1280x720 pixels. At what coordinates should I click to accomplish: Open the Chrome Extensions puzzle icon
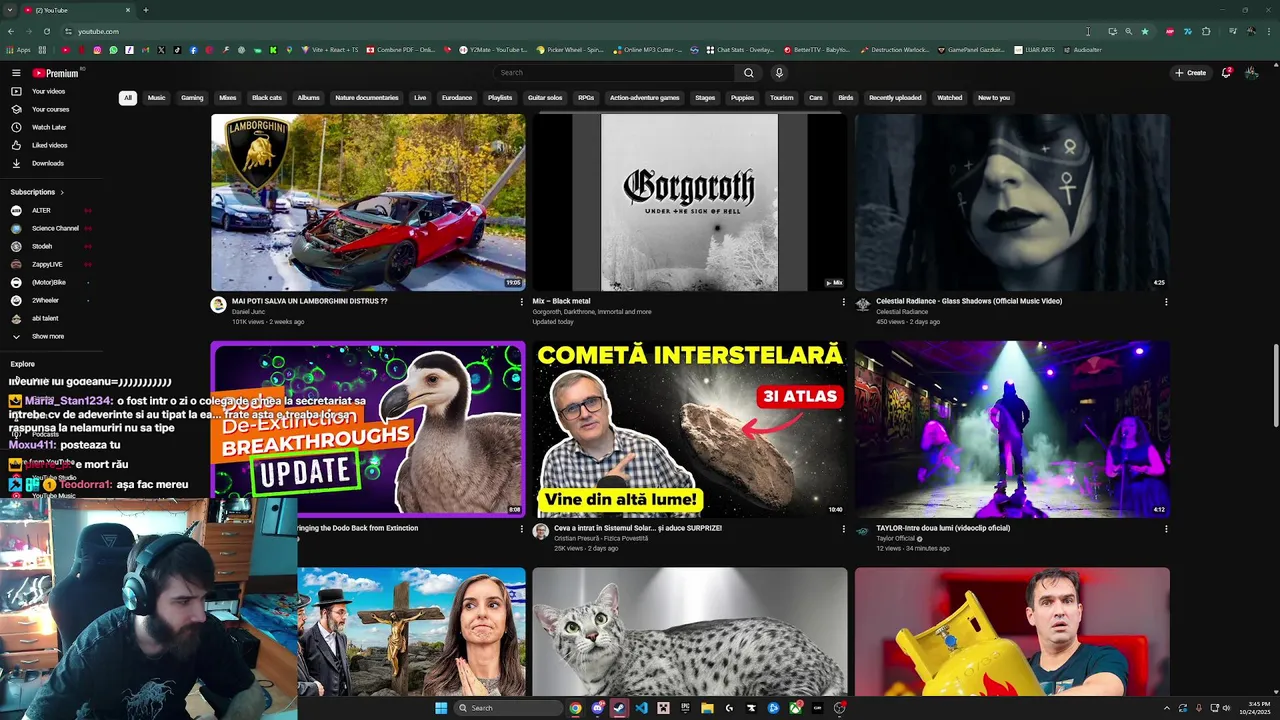[1206, 31]
